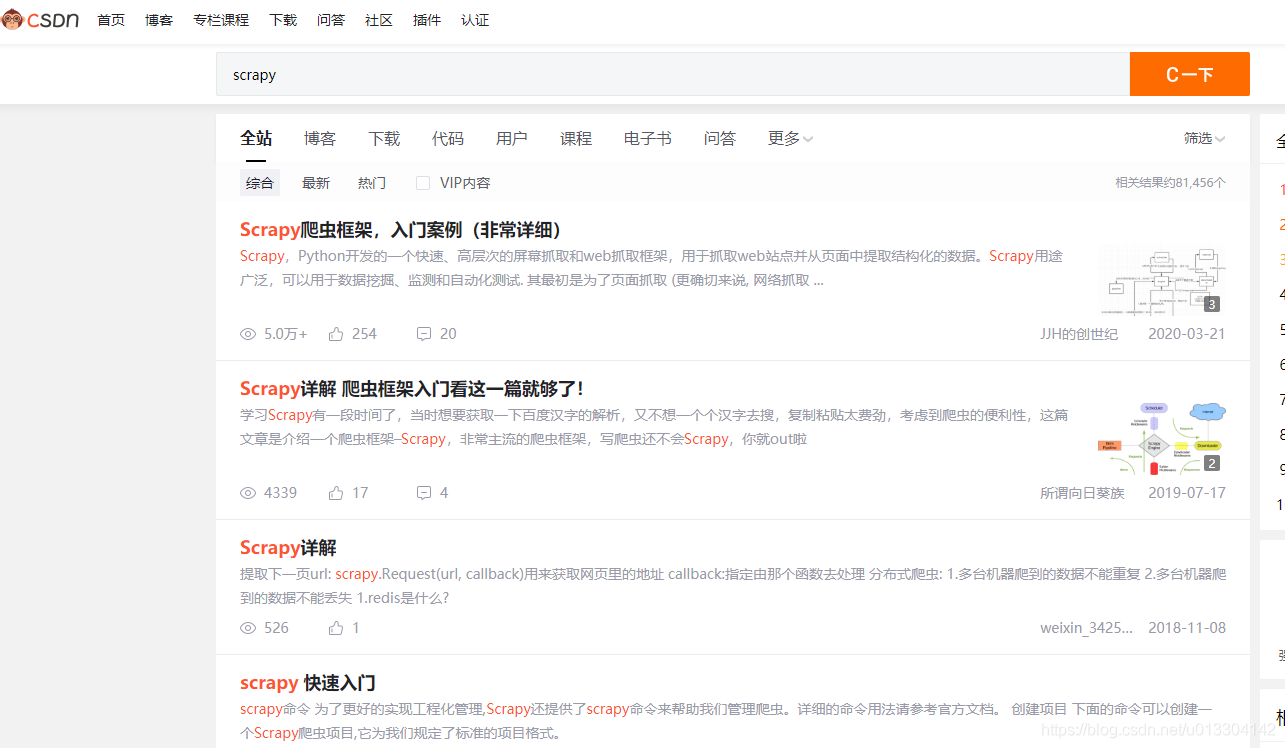Toggle the VIP内容 checkbox
Viewport: 1285px width, 748px height.
(423, 183)
